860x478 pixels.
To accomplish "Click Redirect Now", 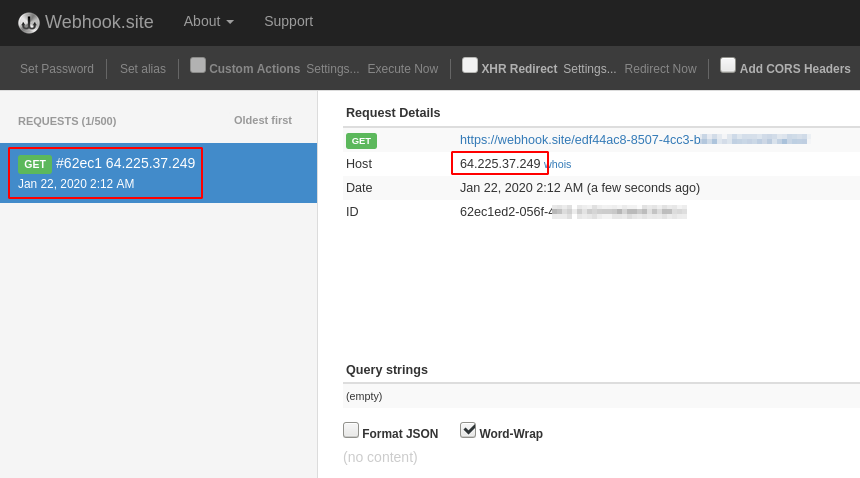I will click(660, 69).
